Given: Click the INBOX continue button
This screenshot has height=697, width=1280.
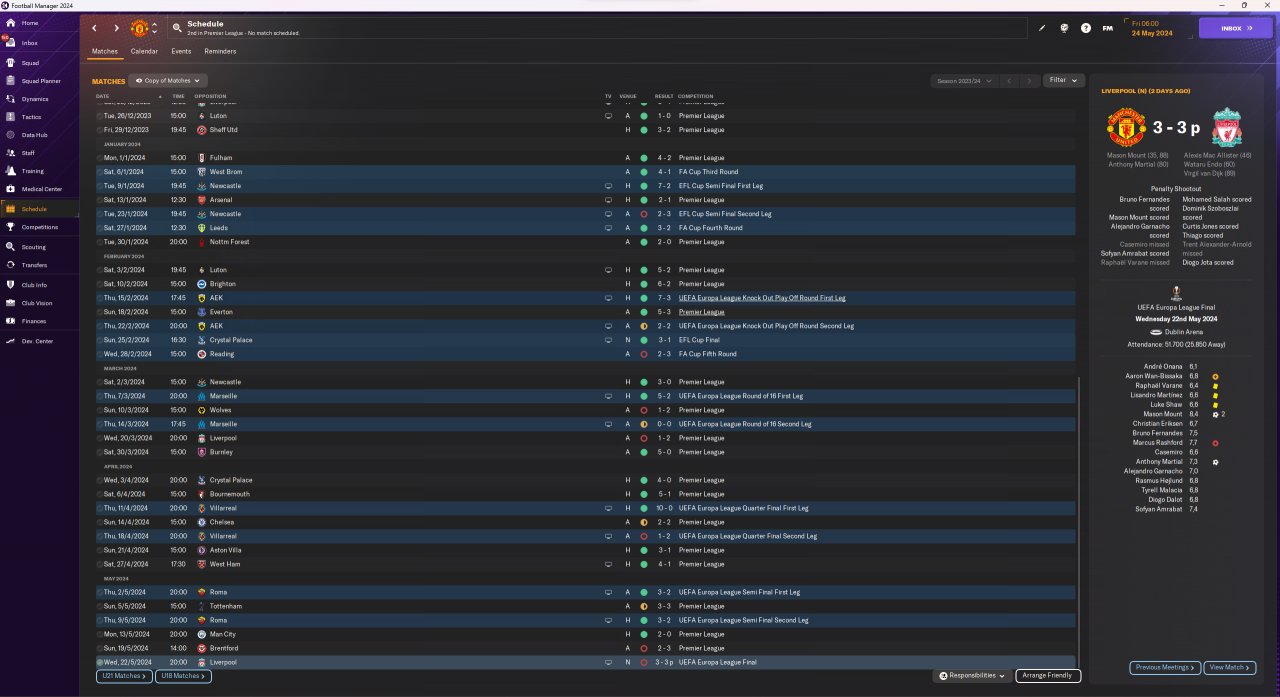Looking at the screenshot, I should point(1235,28).
